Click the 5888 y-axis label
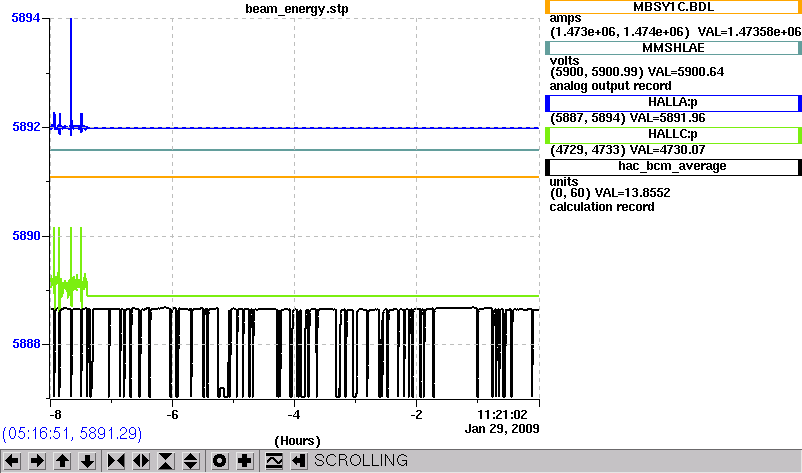Screen dimensions: 802x473 tap(26, 344)
